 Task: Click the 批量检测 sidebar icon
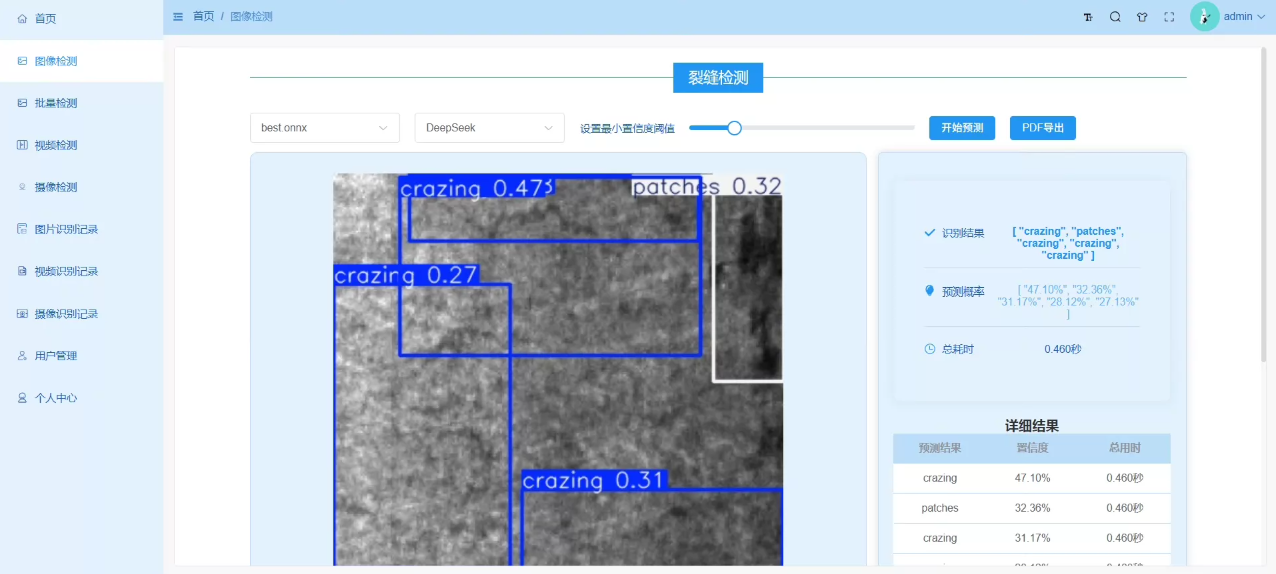(22, 103)
